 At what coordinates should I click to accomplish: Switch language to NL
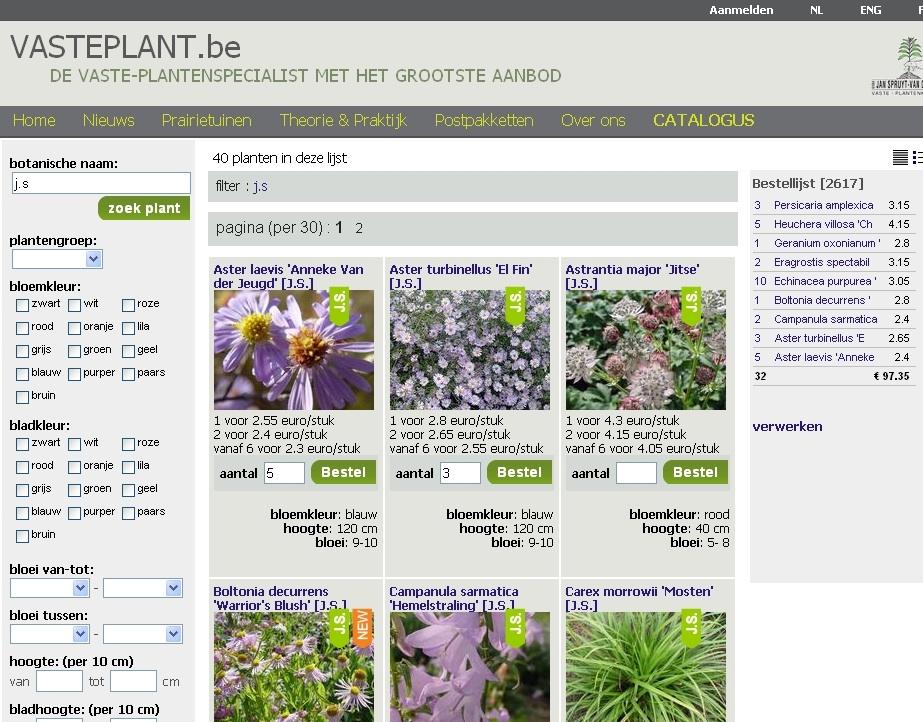816,10
